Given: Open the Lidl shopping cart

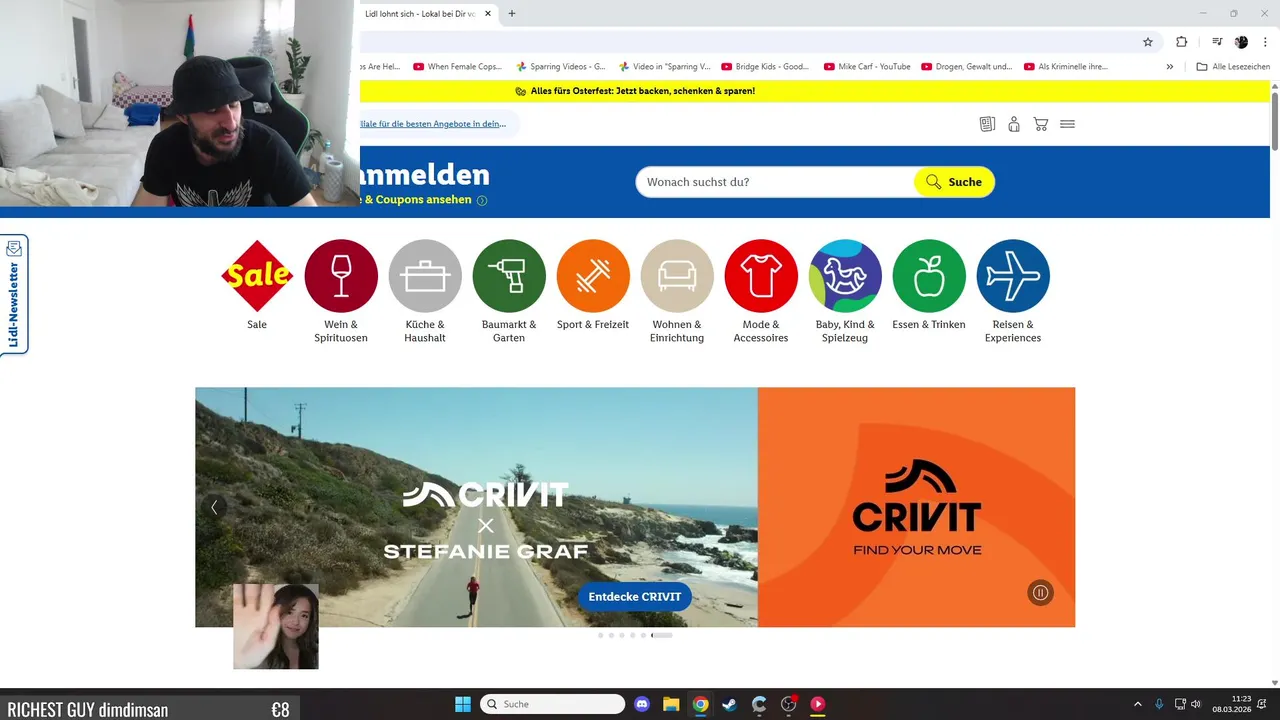Looking at the screenshot, I should click(1041, 124).
